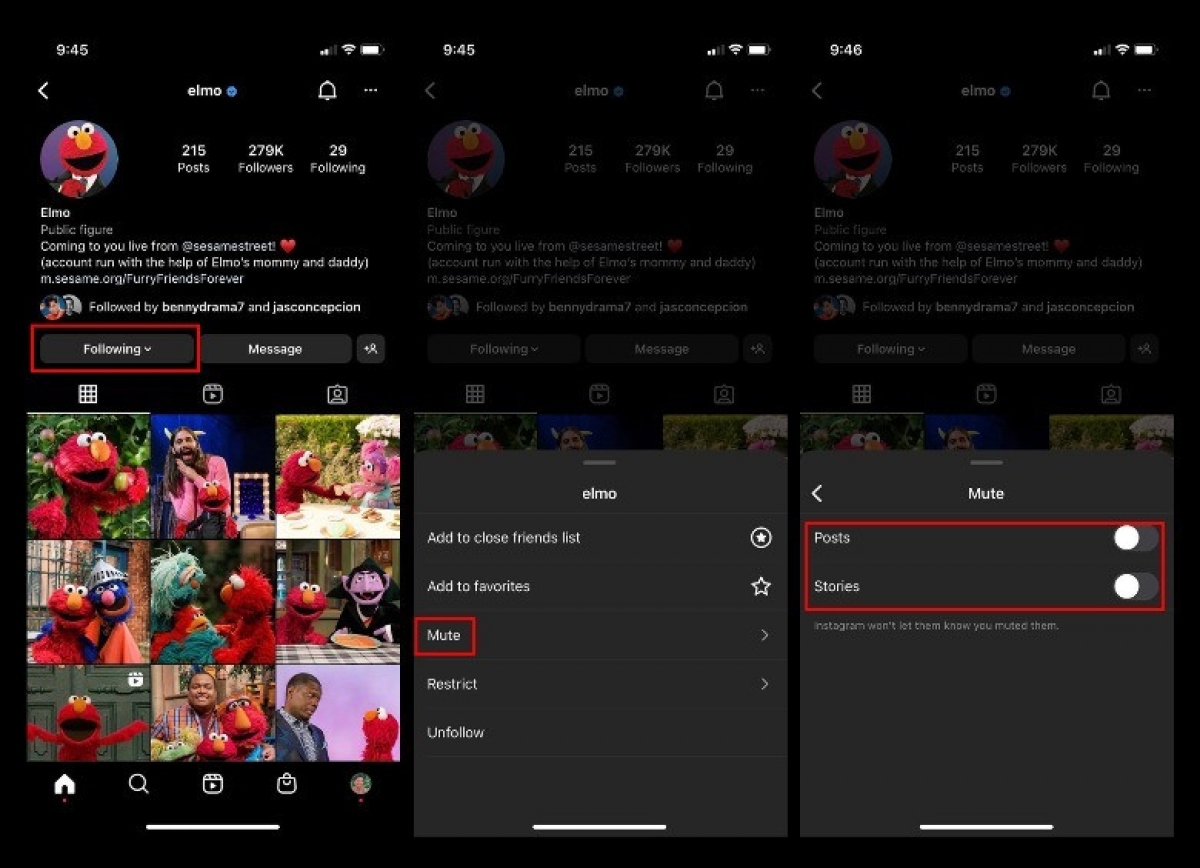Image resolution: width=1200 pixels, height=868 pixels.
Task: Open the Count von Count post thumbnail
Action: click(337, 601)
